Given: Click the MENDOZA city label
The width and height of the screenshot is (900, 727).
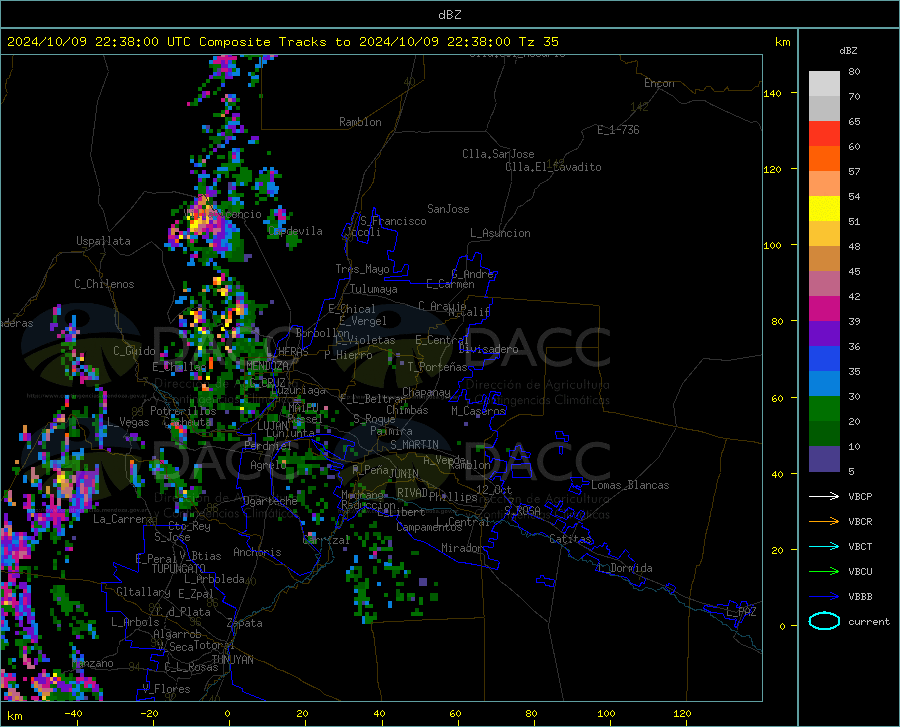Looking at the screenshot, I should 267,366.
